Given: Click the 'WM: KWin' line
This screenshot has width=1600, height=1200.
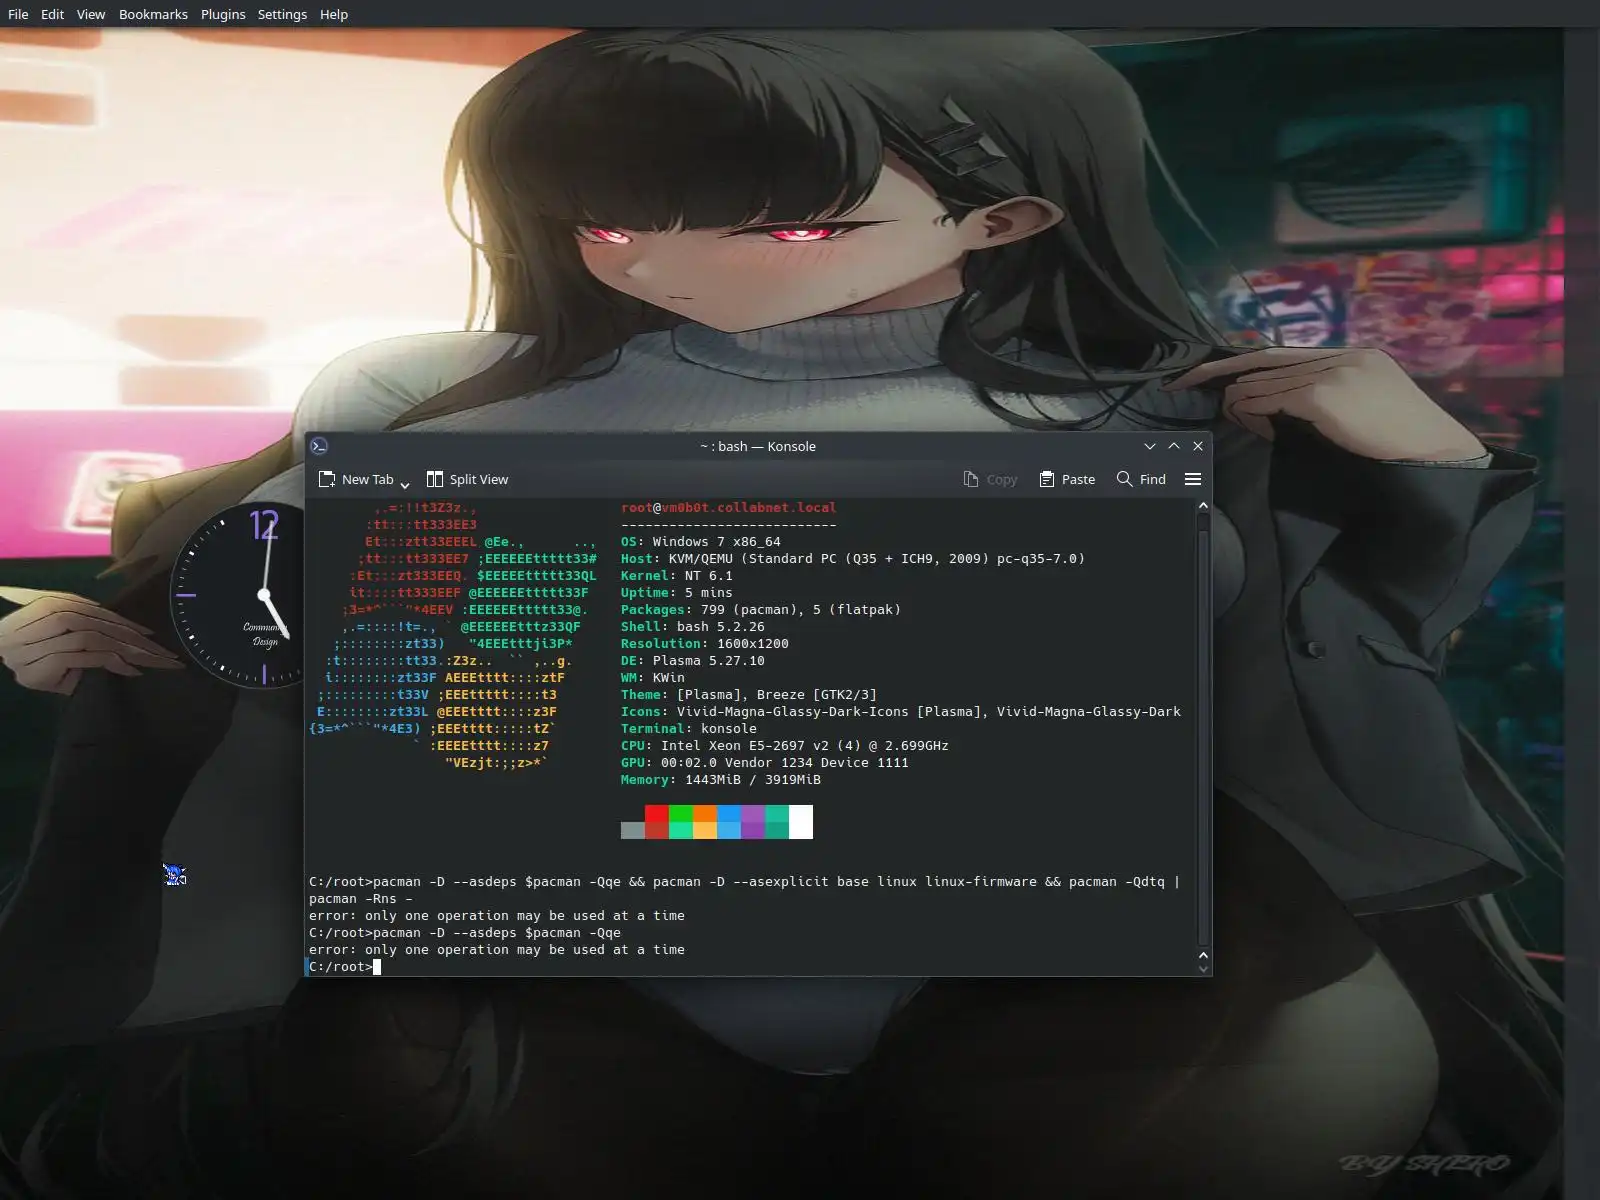Looking at the screenshot, I should [x=652, y=678].
